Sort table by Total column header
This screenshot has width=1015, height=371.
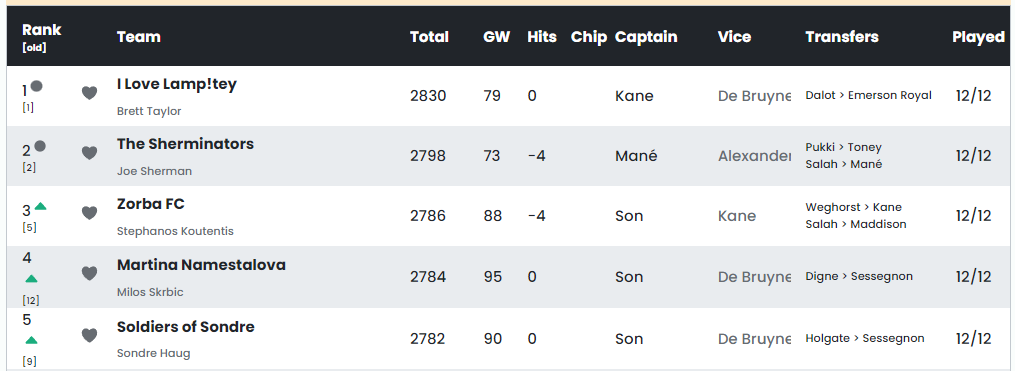point(429,37)
